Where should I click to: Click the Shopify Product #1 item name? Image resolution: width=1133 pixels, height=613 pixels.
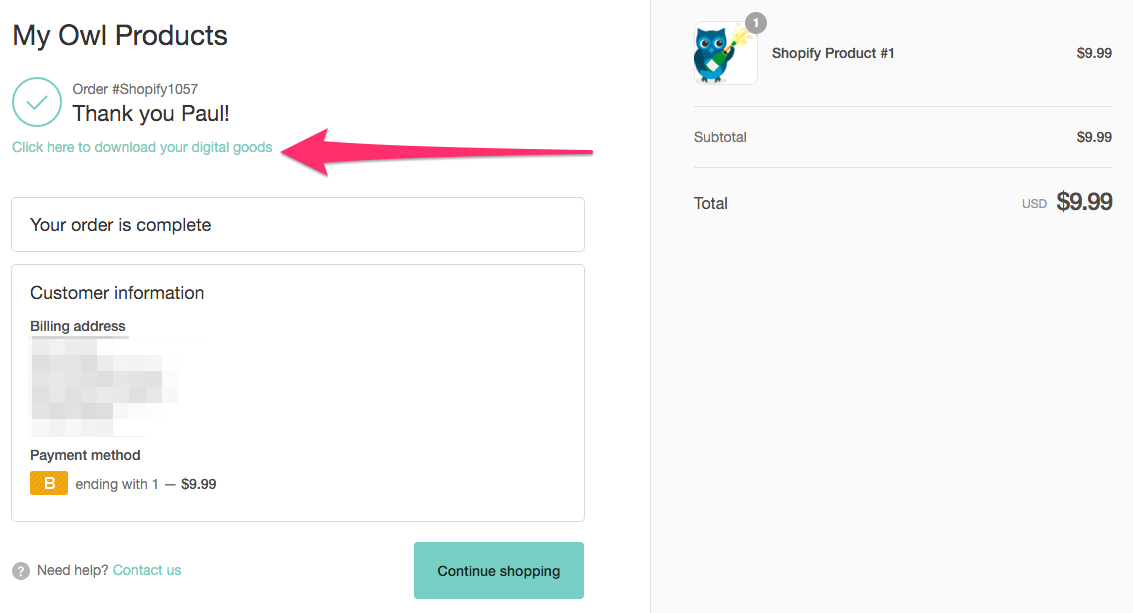tap(833, 53)
